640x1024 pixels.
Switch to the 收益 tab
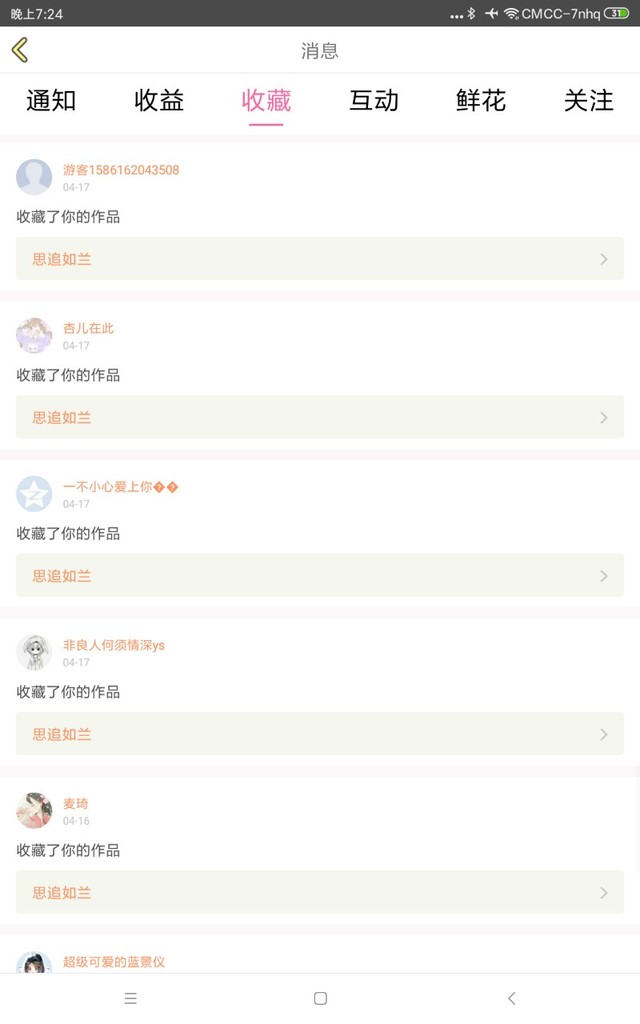pyautogui.click(x=159, y=100)
